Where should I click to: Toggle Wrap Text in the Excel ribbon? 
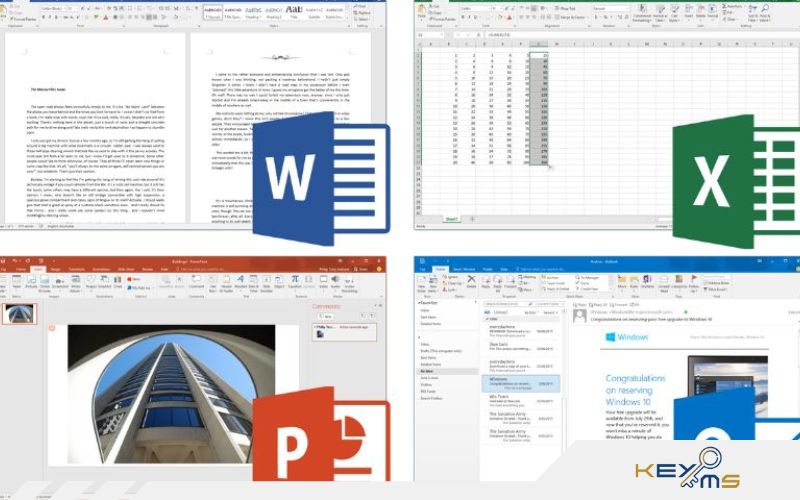pyautogui.click(x=565, y=9)
